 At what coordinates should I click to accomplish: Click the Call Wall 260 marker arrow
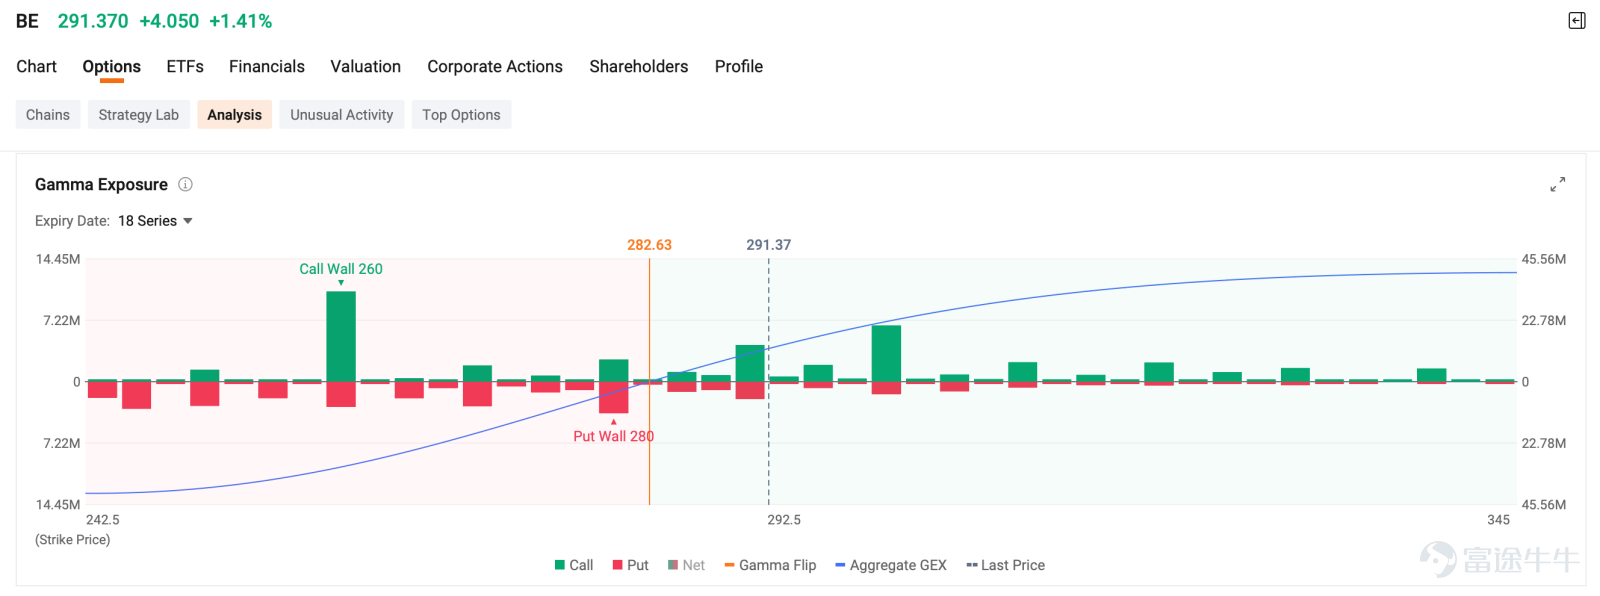click(341, 283)
